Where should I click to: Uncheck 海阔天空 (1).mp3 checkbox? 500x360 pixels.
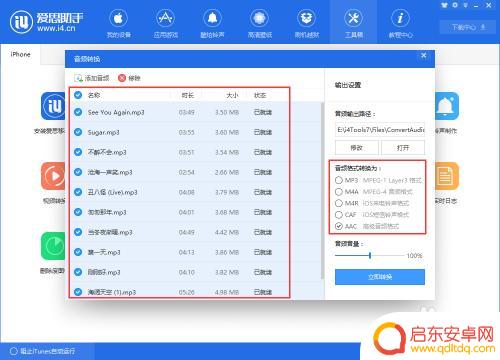(x=78, y=292)
